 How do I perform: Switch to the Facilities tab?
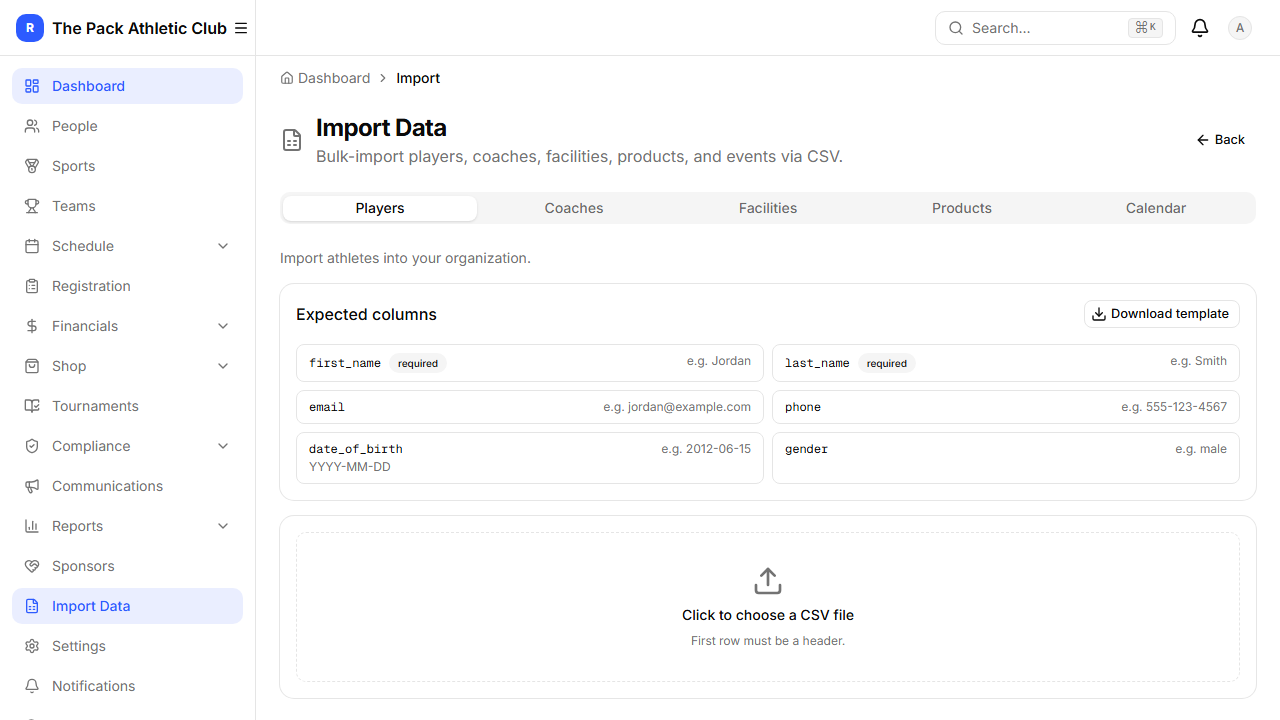(x=768, y=208)
